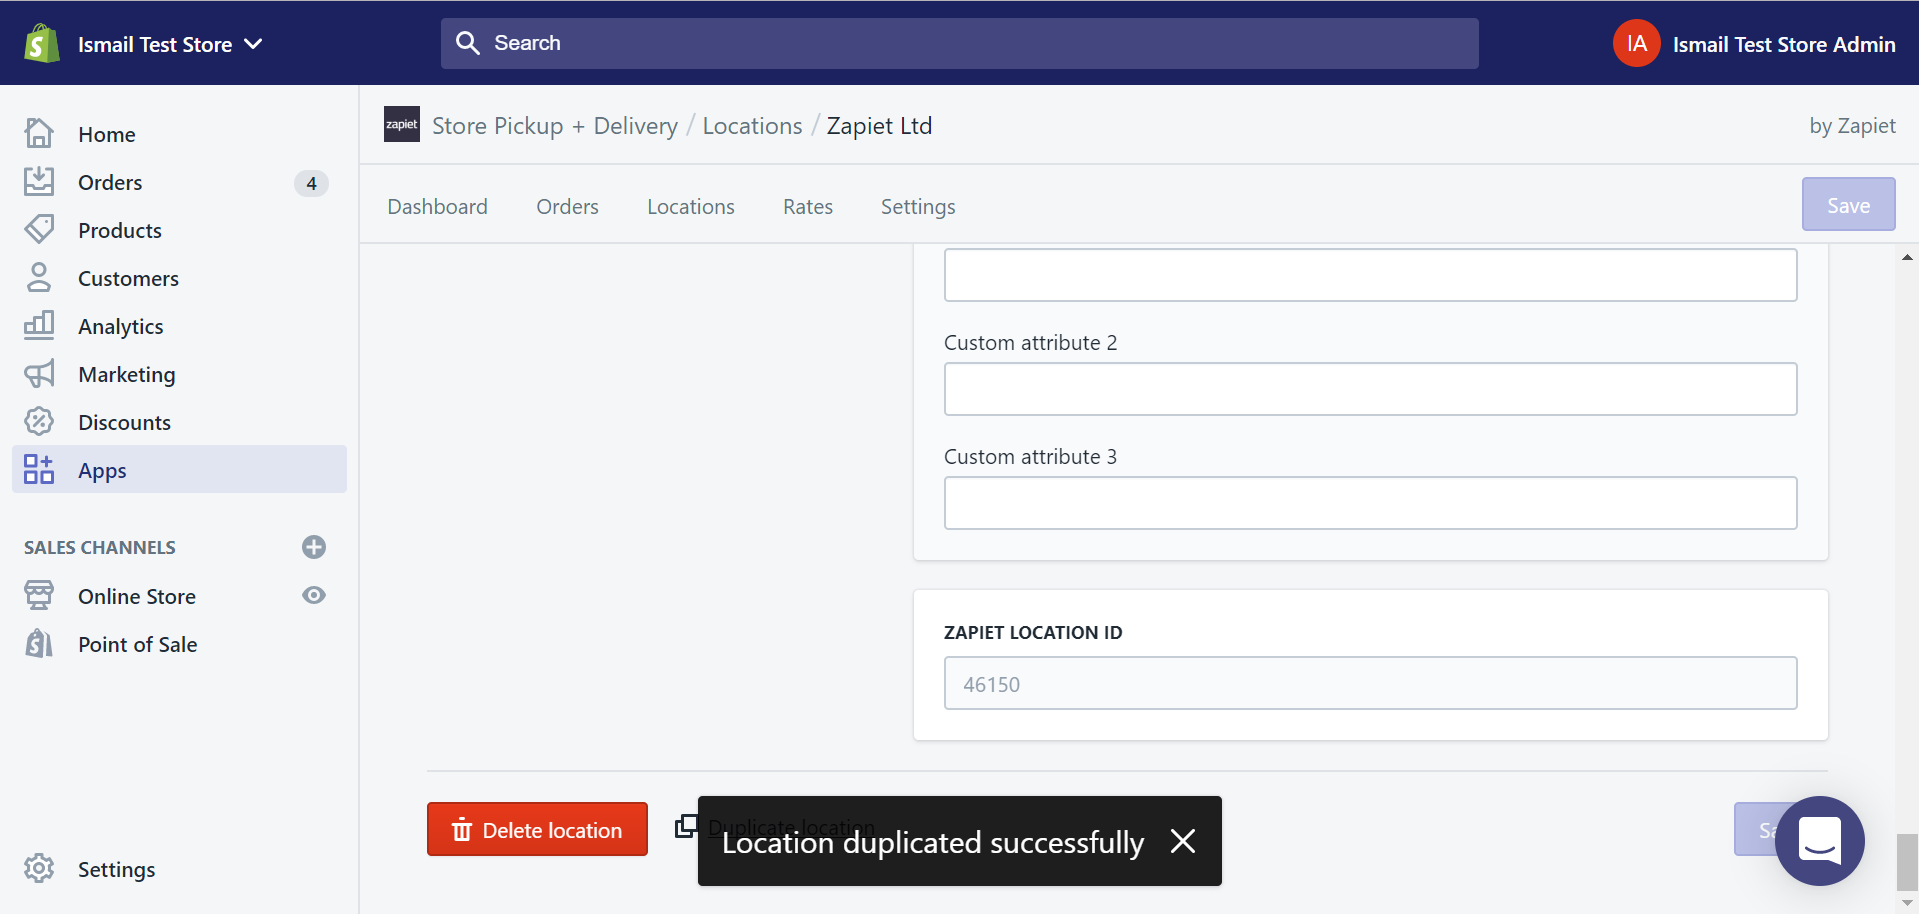
Task: Click the Products tag icon
Action: click(x=39, y=230)
